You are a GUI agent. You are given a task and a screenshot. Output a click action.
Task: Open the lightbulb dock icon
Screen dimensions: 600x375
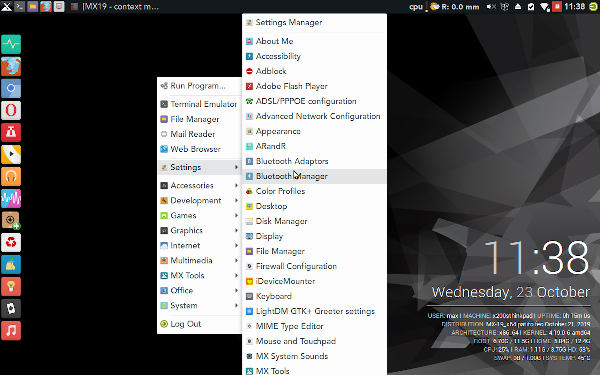click(x=11, y=287)
